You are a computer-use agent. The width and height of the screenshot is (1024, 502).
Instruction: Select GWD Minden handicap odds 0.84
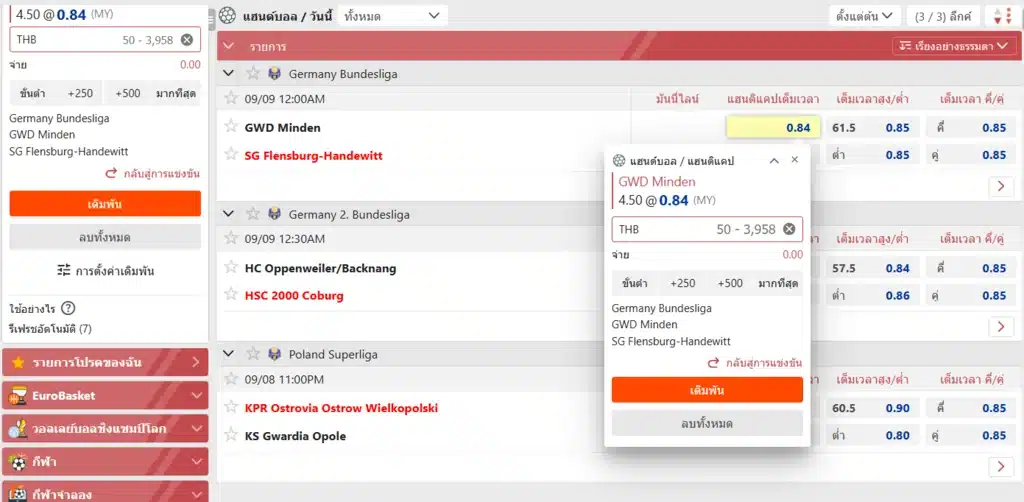pyautogui.click(x=773, y=127)
